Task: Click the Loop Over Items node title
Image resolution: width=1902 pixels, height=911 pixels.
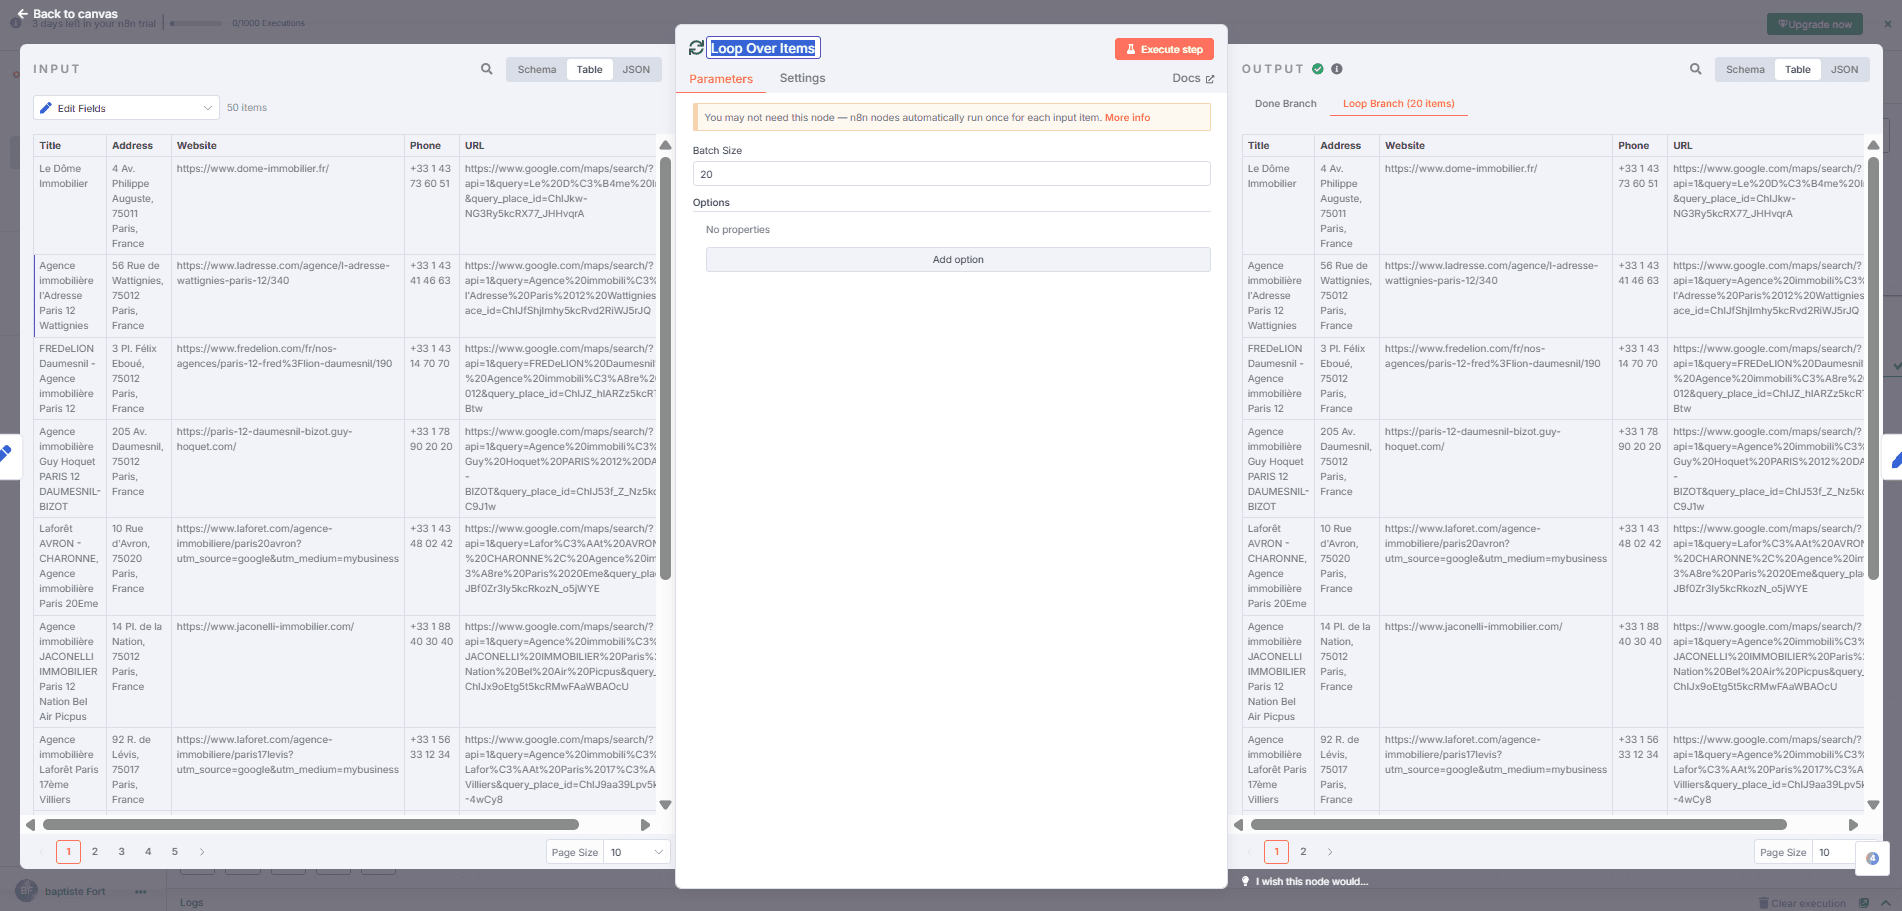Action: [763, 48]
